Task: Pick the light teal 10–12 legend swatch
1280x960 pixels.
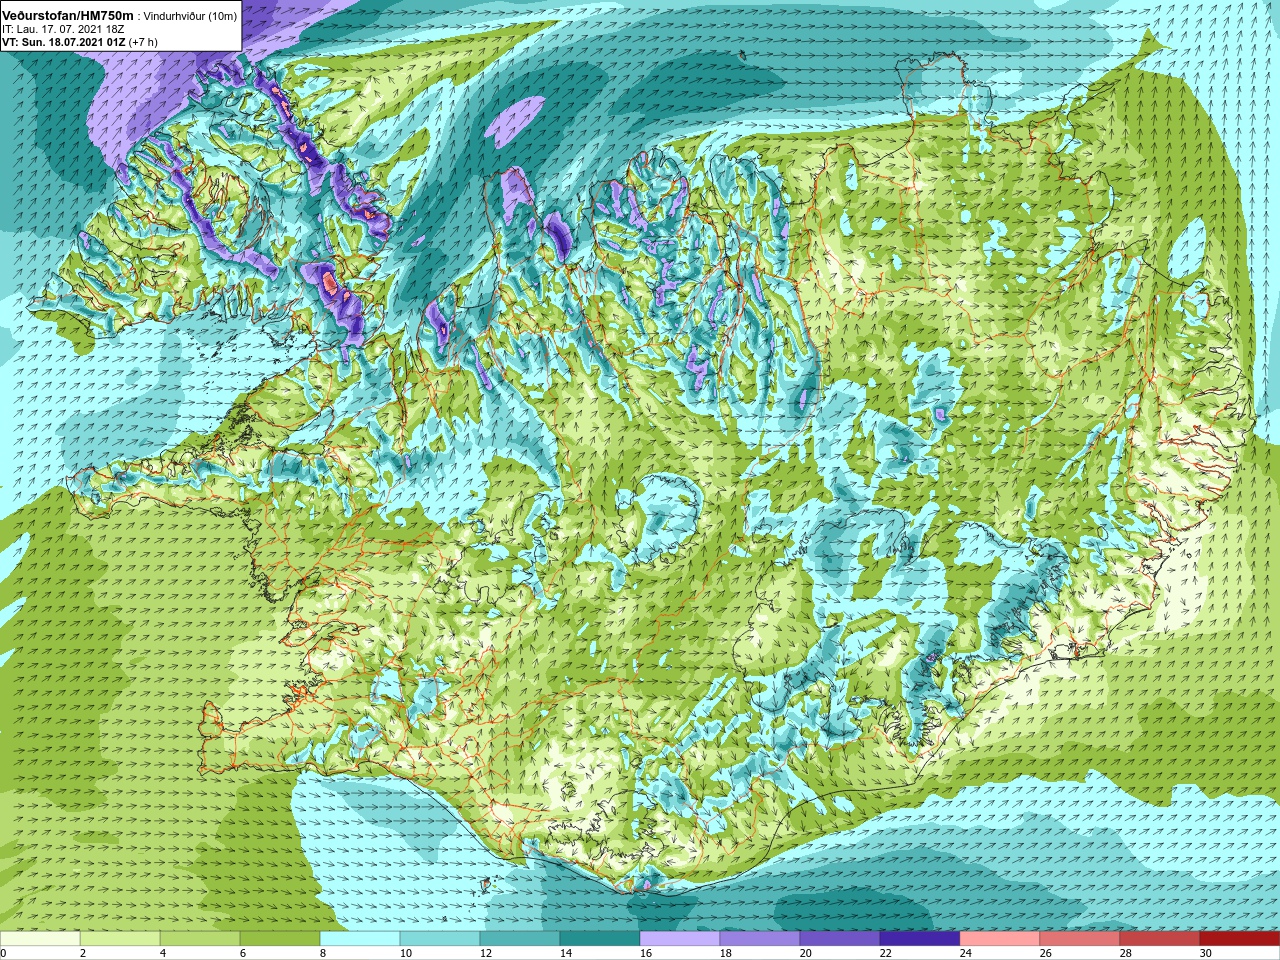Action: click(440, 938)
